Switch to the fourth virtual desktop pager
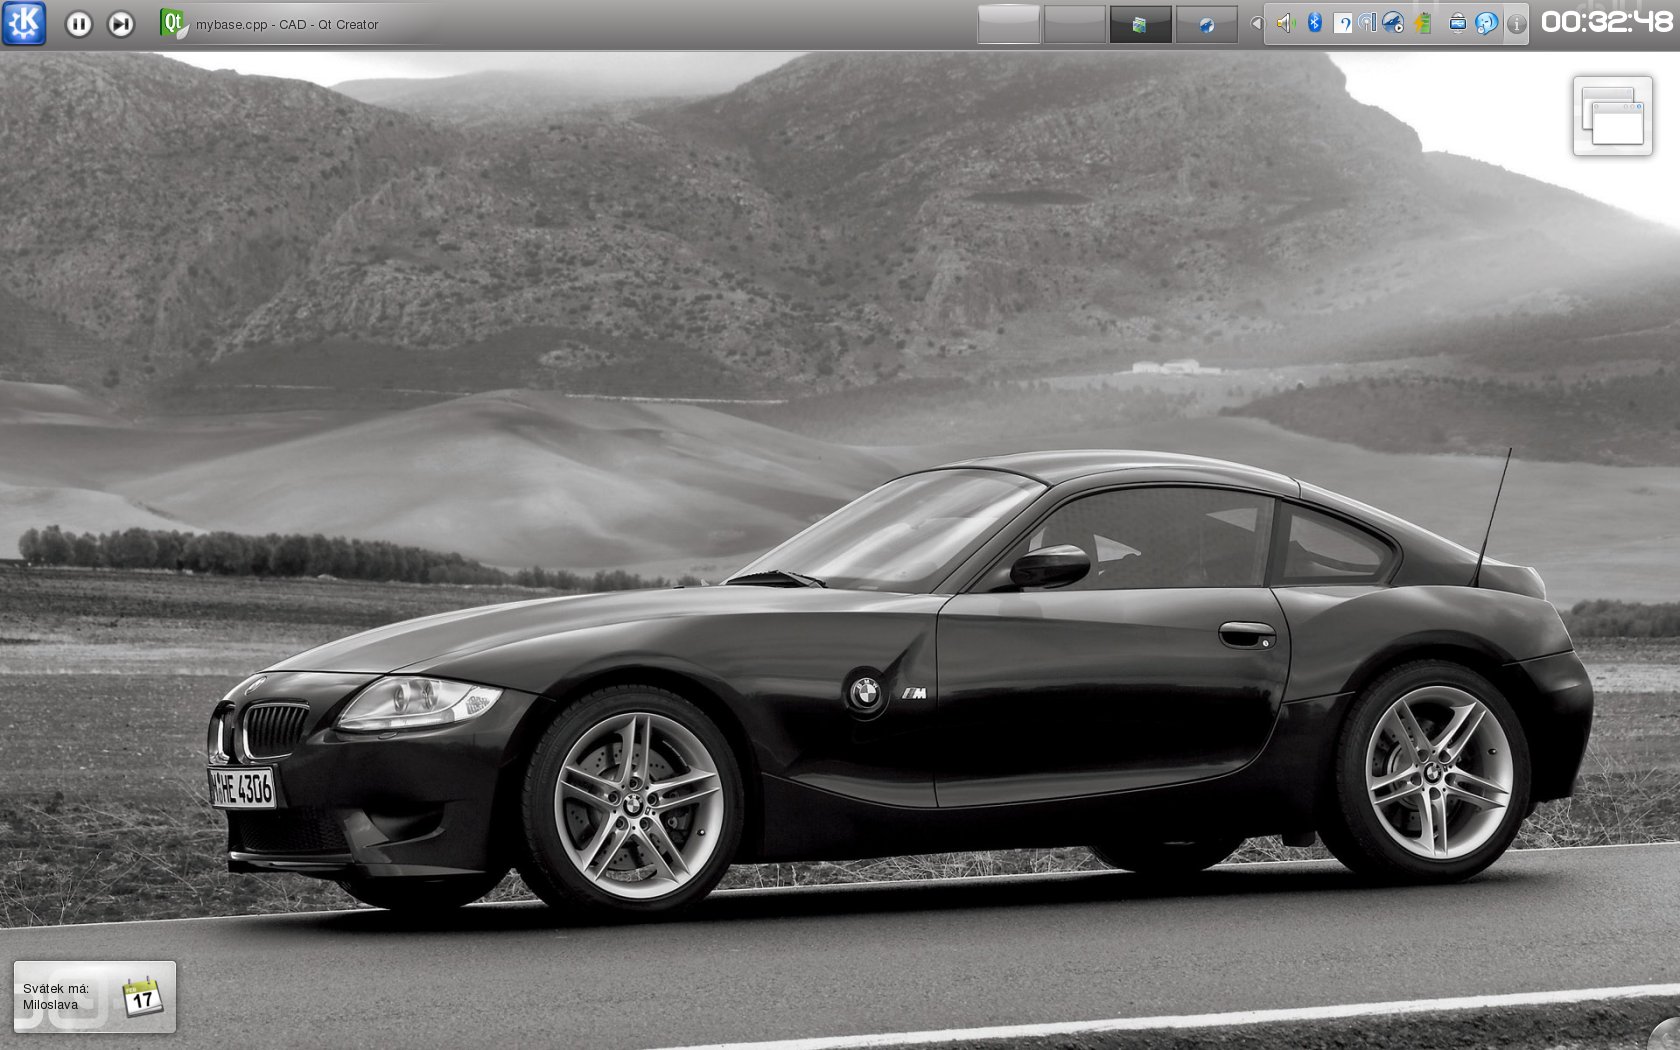This screenshot has height=1050, width=1680. coord(1207,24)
